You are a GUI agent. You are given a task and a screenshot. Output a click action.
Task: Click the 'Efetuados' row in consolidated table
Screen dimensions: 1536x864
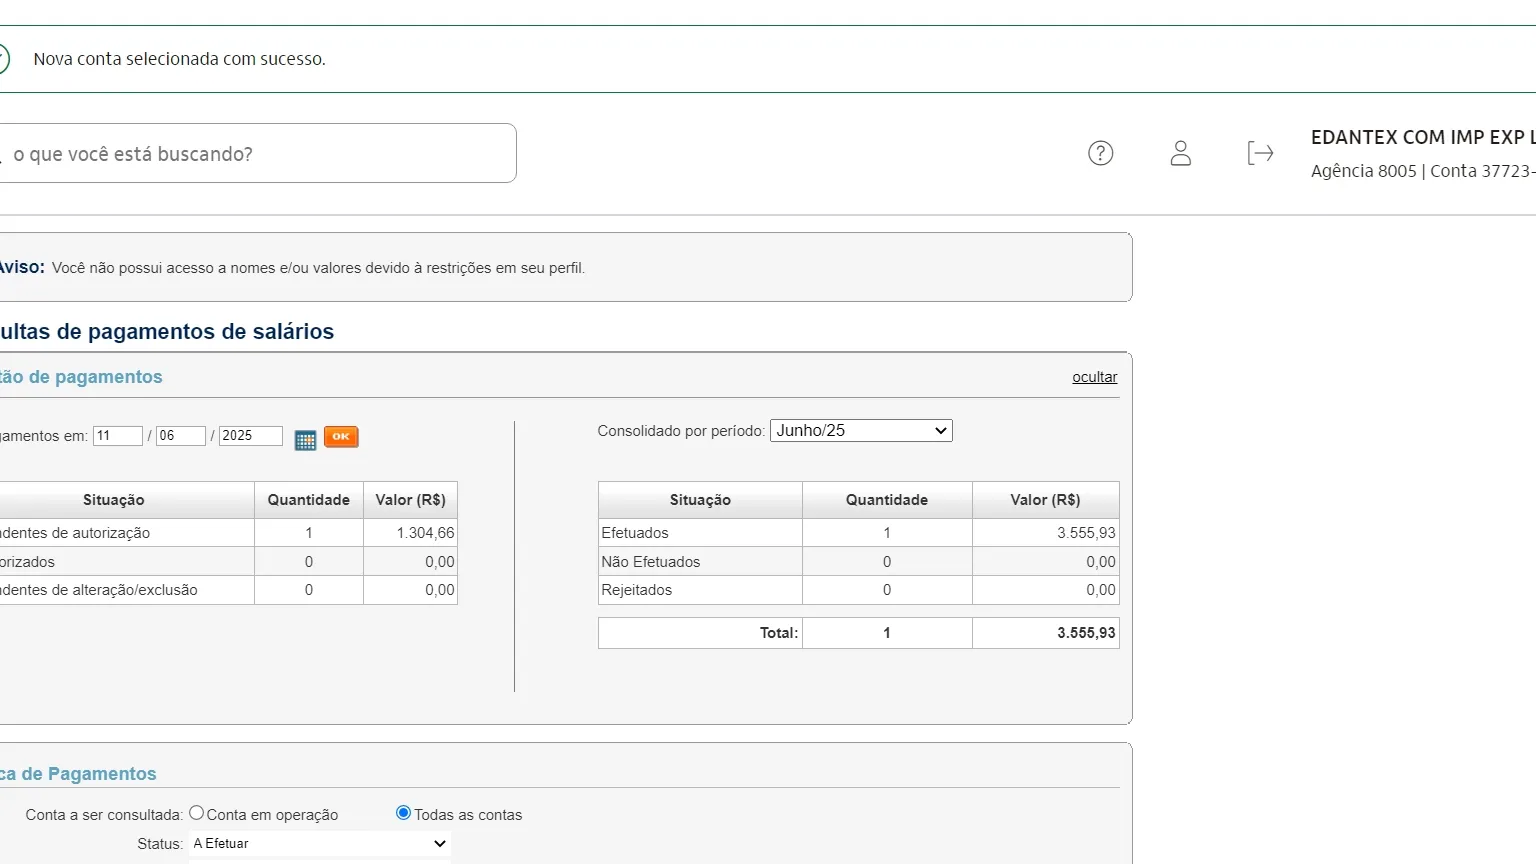pos(635,533)
